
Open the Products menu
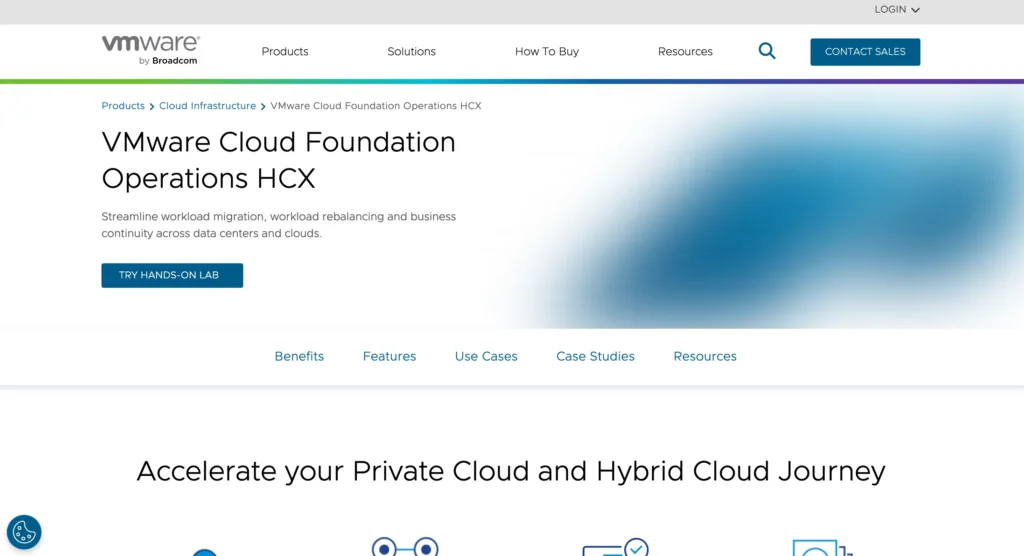click(x=285, y=52)
